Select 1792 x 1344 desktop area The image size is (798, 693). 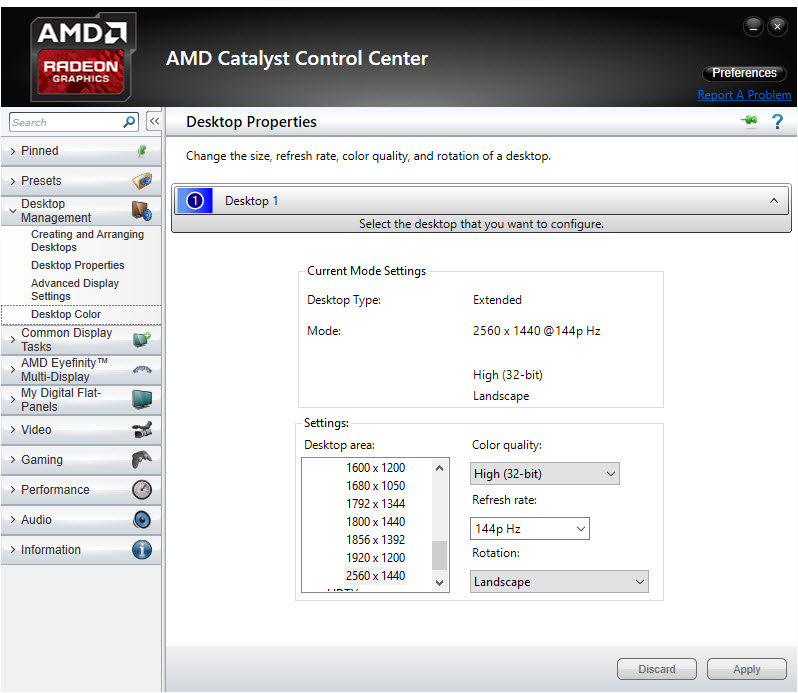click(376, 504)
